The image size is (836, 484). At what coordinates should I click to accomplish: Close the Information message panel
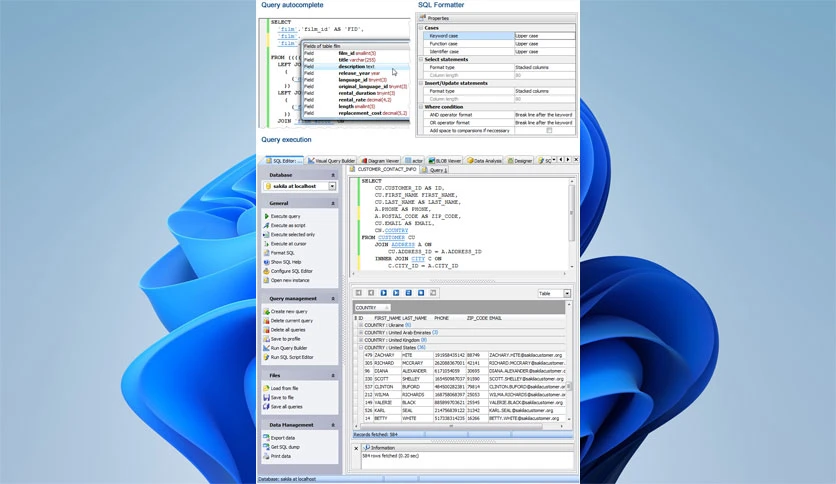coord(356,448)
